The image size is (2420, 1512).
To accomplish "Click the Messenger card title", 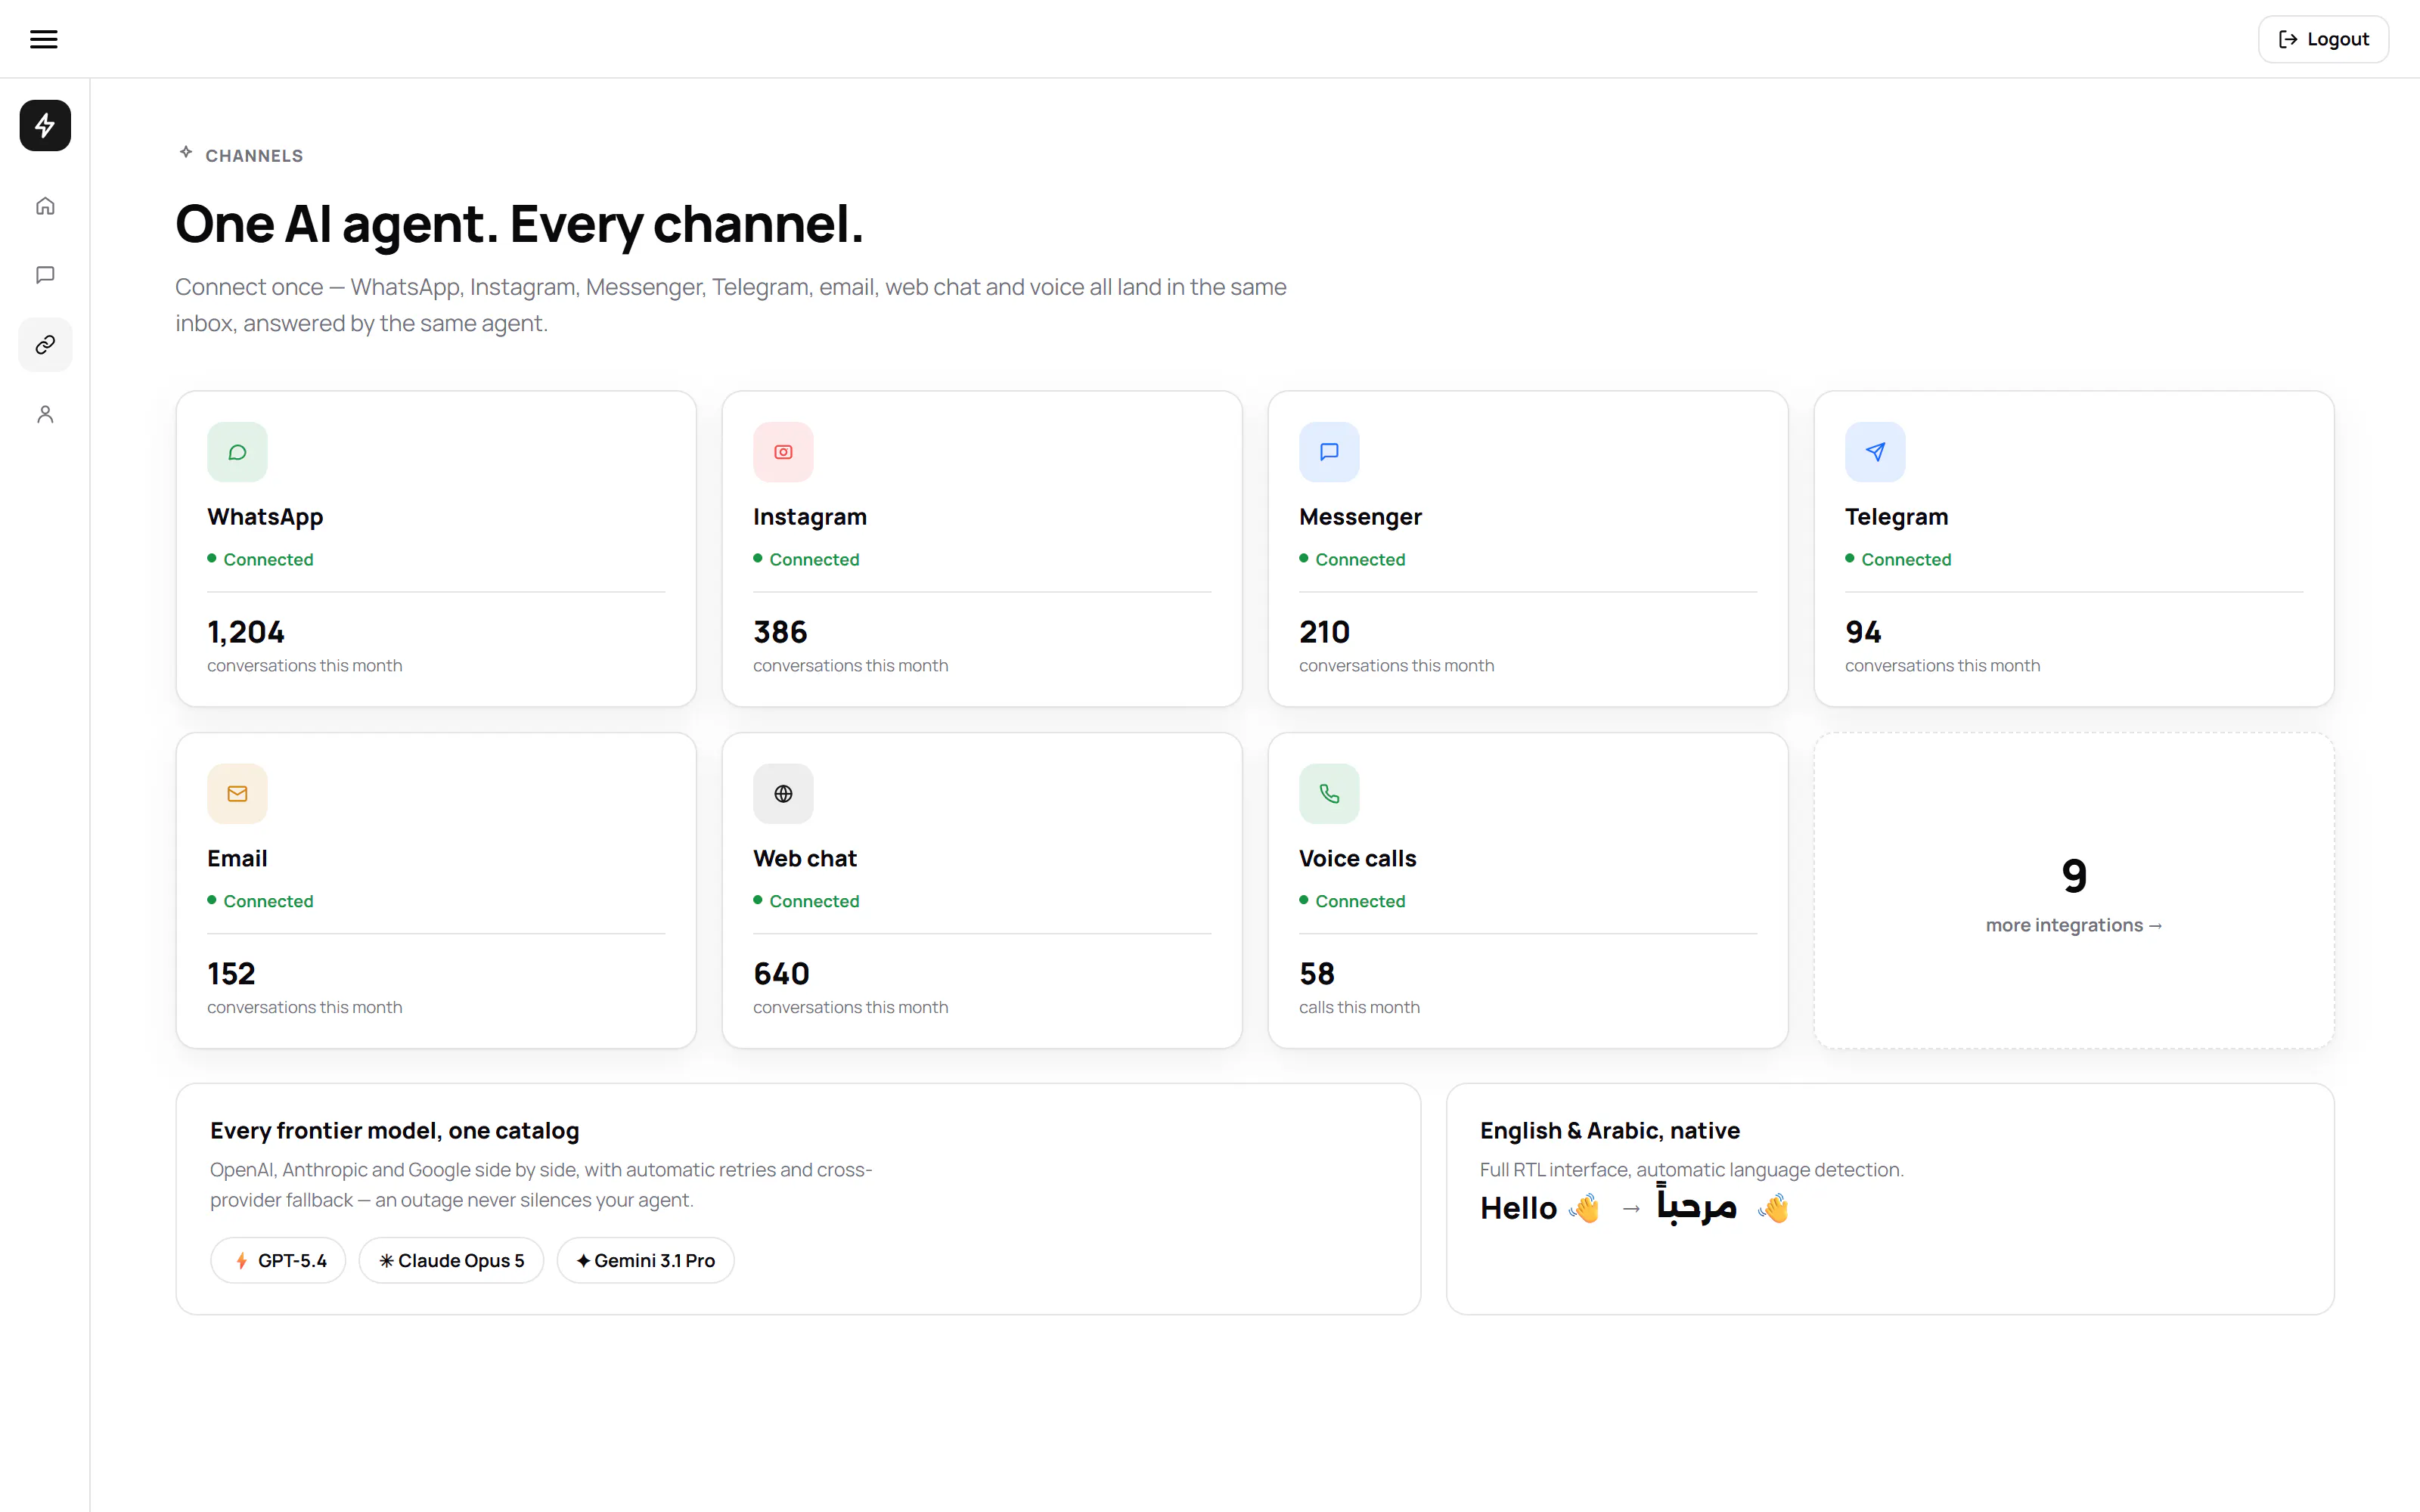I will (x=1360, y=517).
